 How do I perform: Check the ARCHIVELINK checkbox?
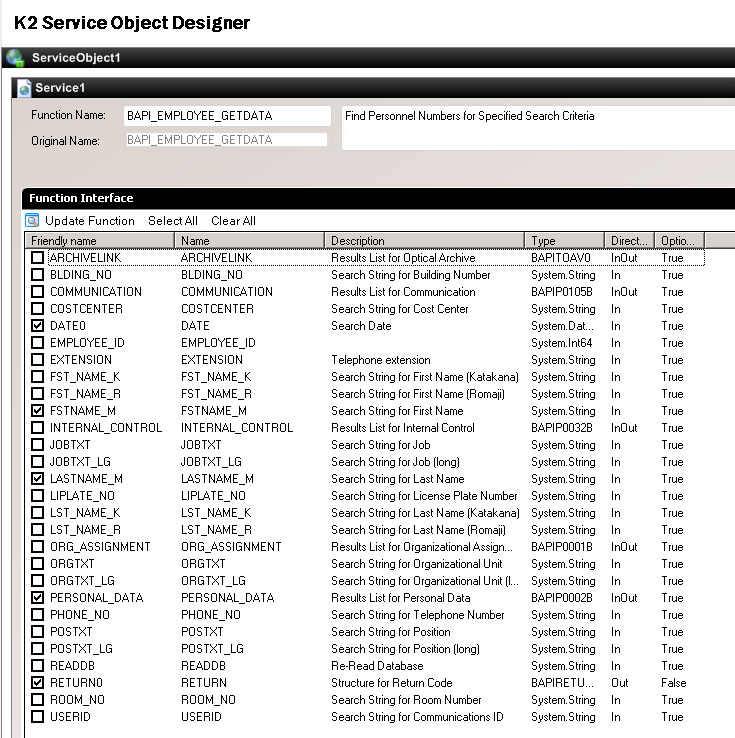[x=38, y=257]
